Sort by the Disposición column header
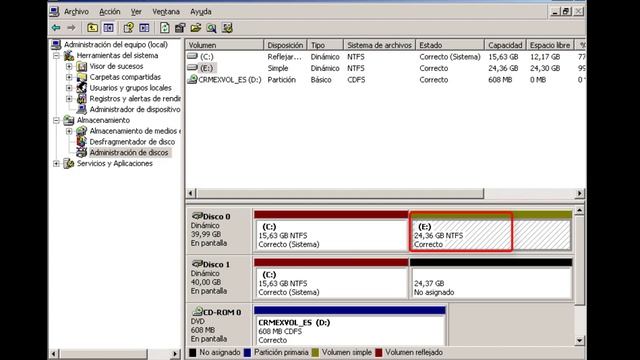The width and height of the screenshot is (640, 360). coord(285,45)
